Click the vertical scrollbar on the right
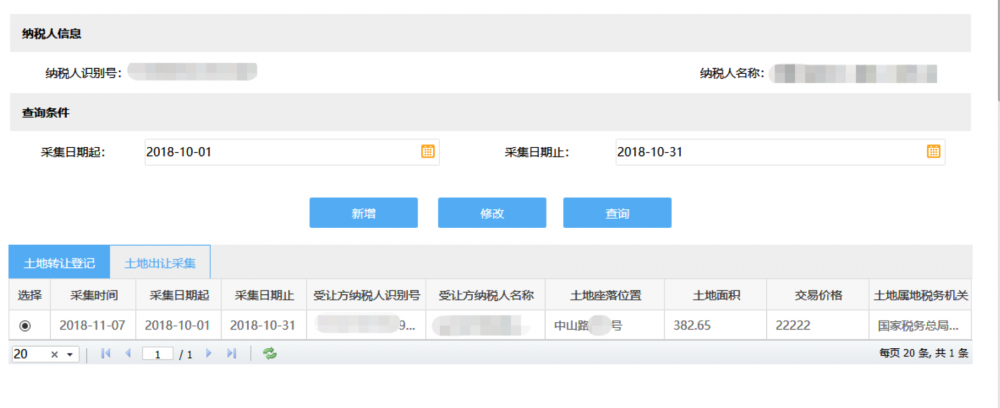 [x=994, y=200]
